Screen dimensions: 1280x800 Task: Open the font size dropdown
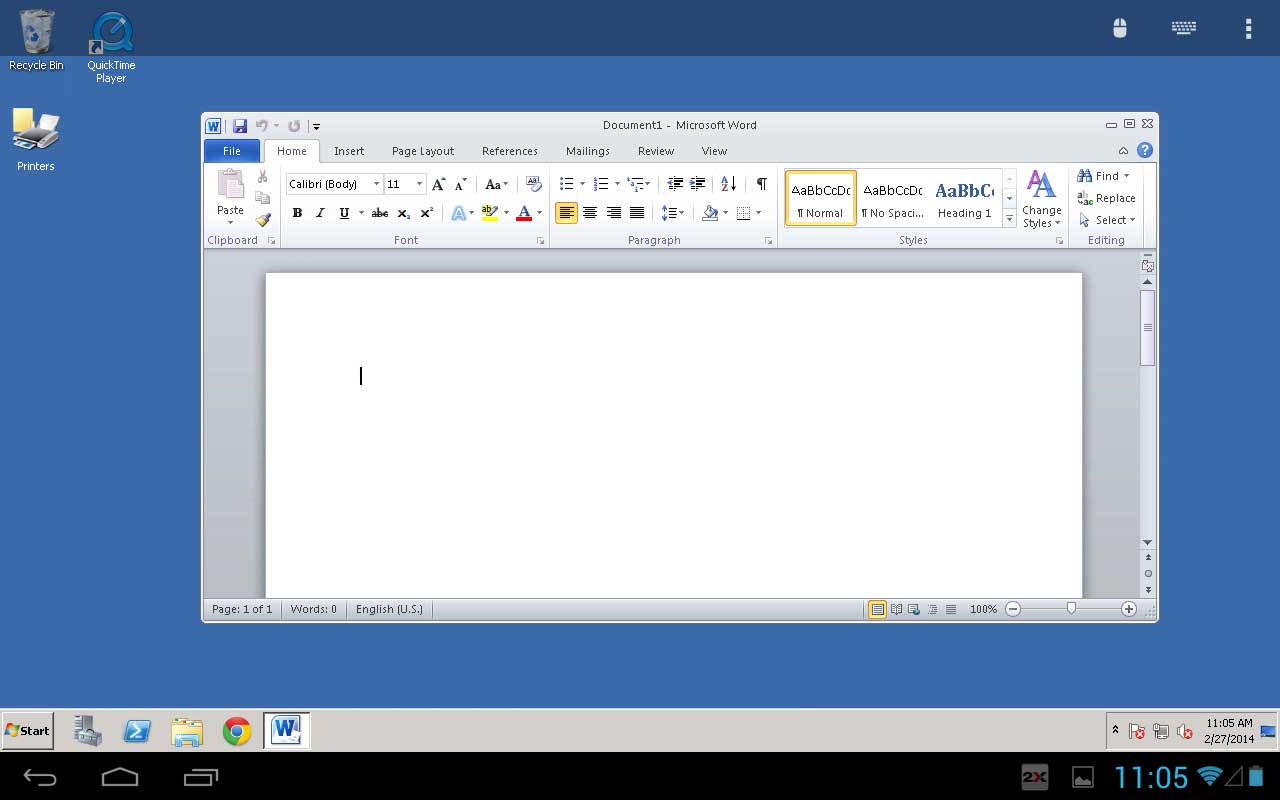(420, 184)
